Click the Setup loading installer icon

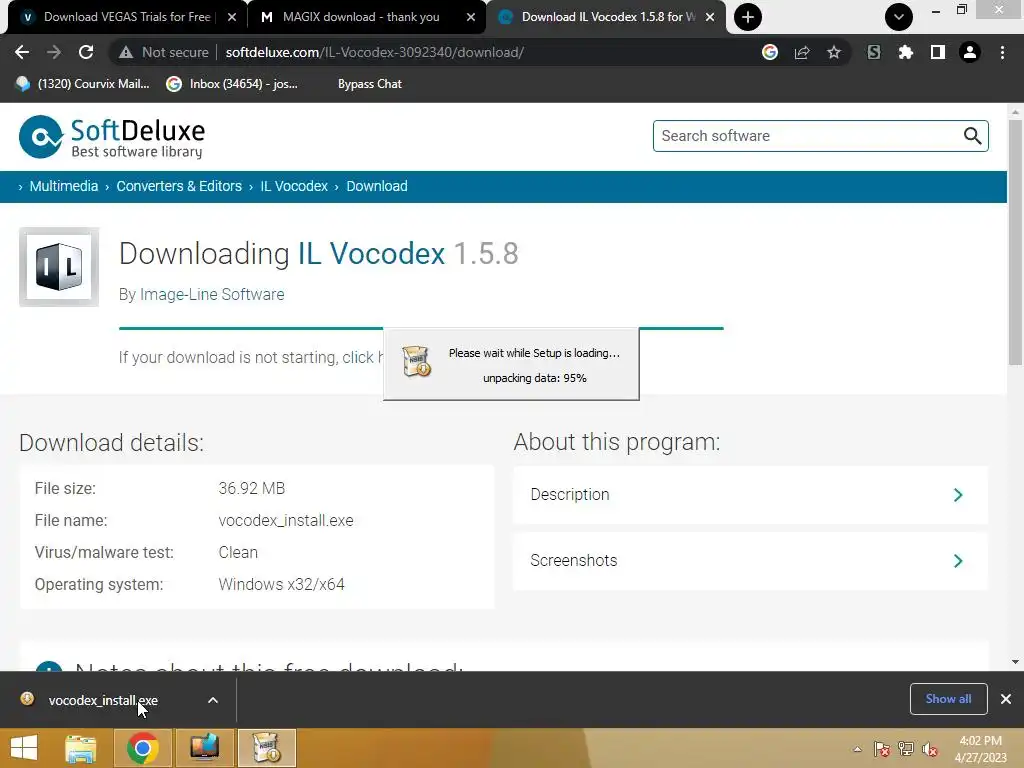416,361
